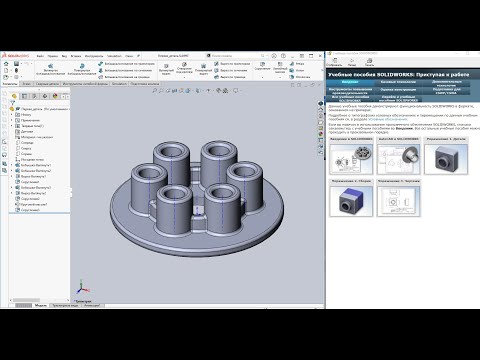Click the Show button in tutorials window
The image size is (480, 360).
pyautogui.click(x=334, y=62)
